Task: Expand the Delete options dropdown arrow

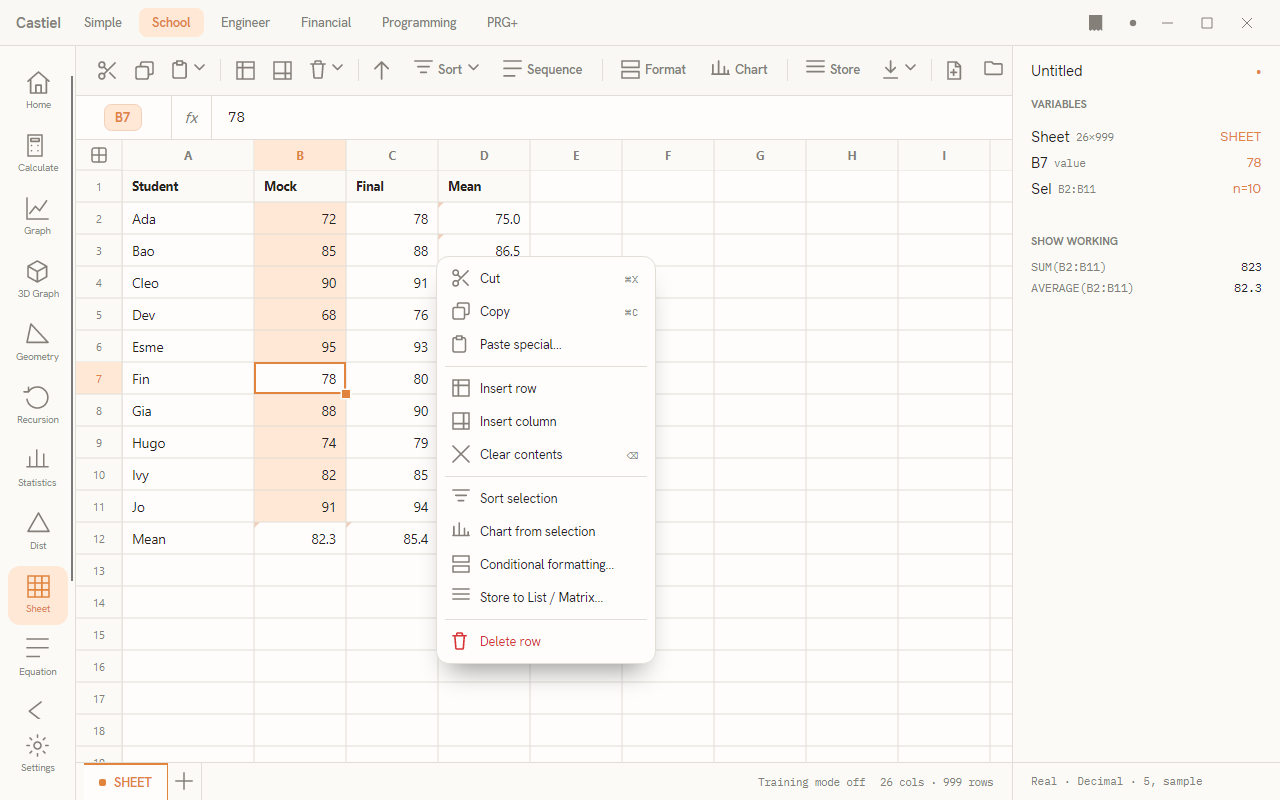Action: point(337,68)
